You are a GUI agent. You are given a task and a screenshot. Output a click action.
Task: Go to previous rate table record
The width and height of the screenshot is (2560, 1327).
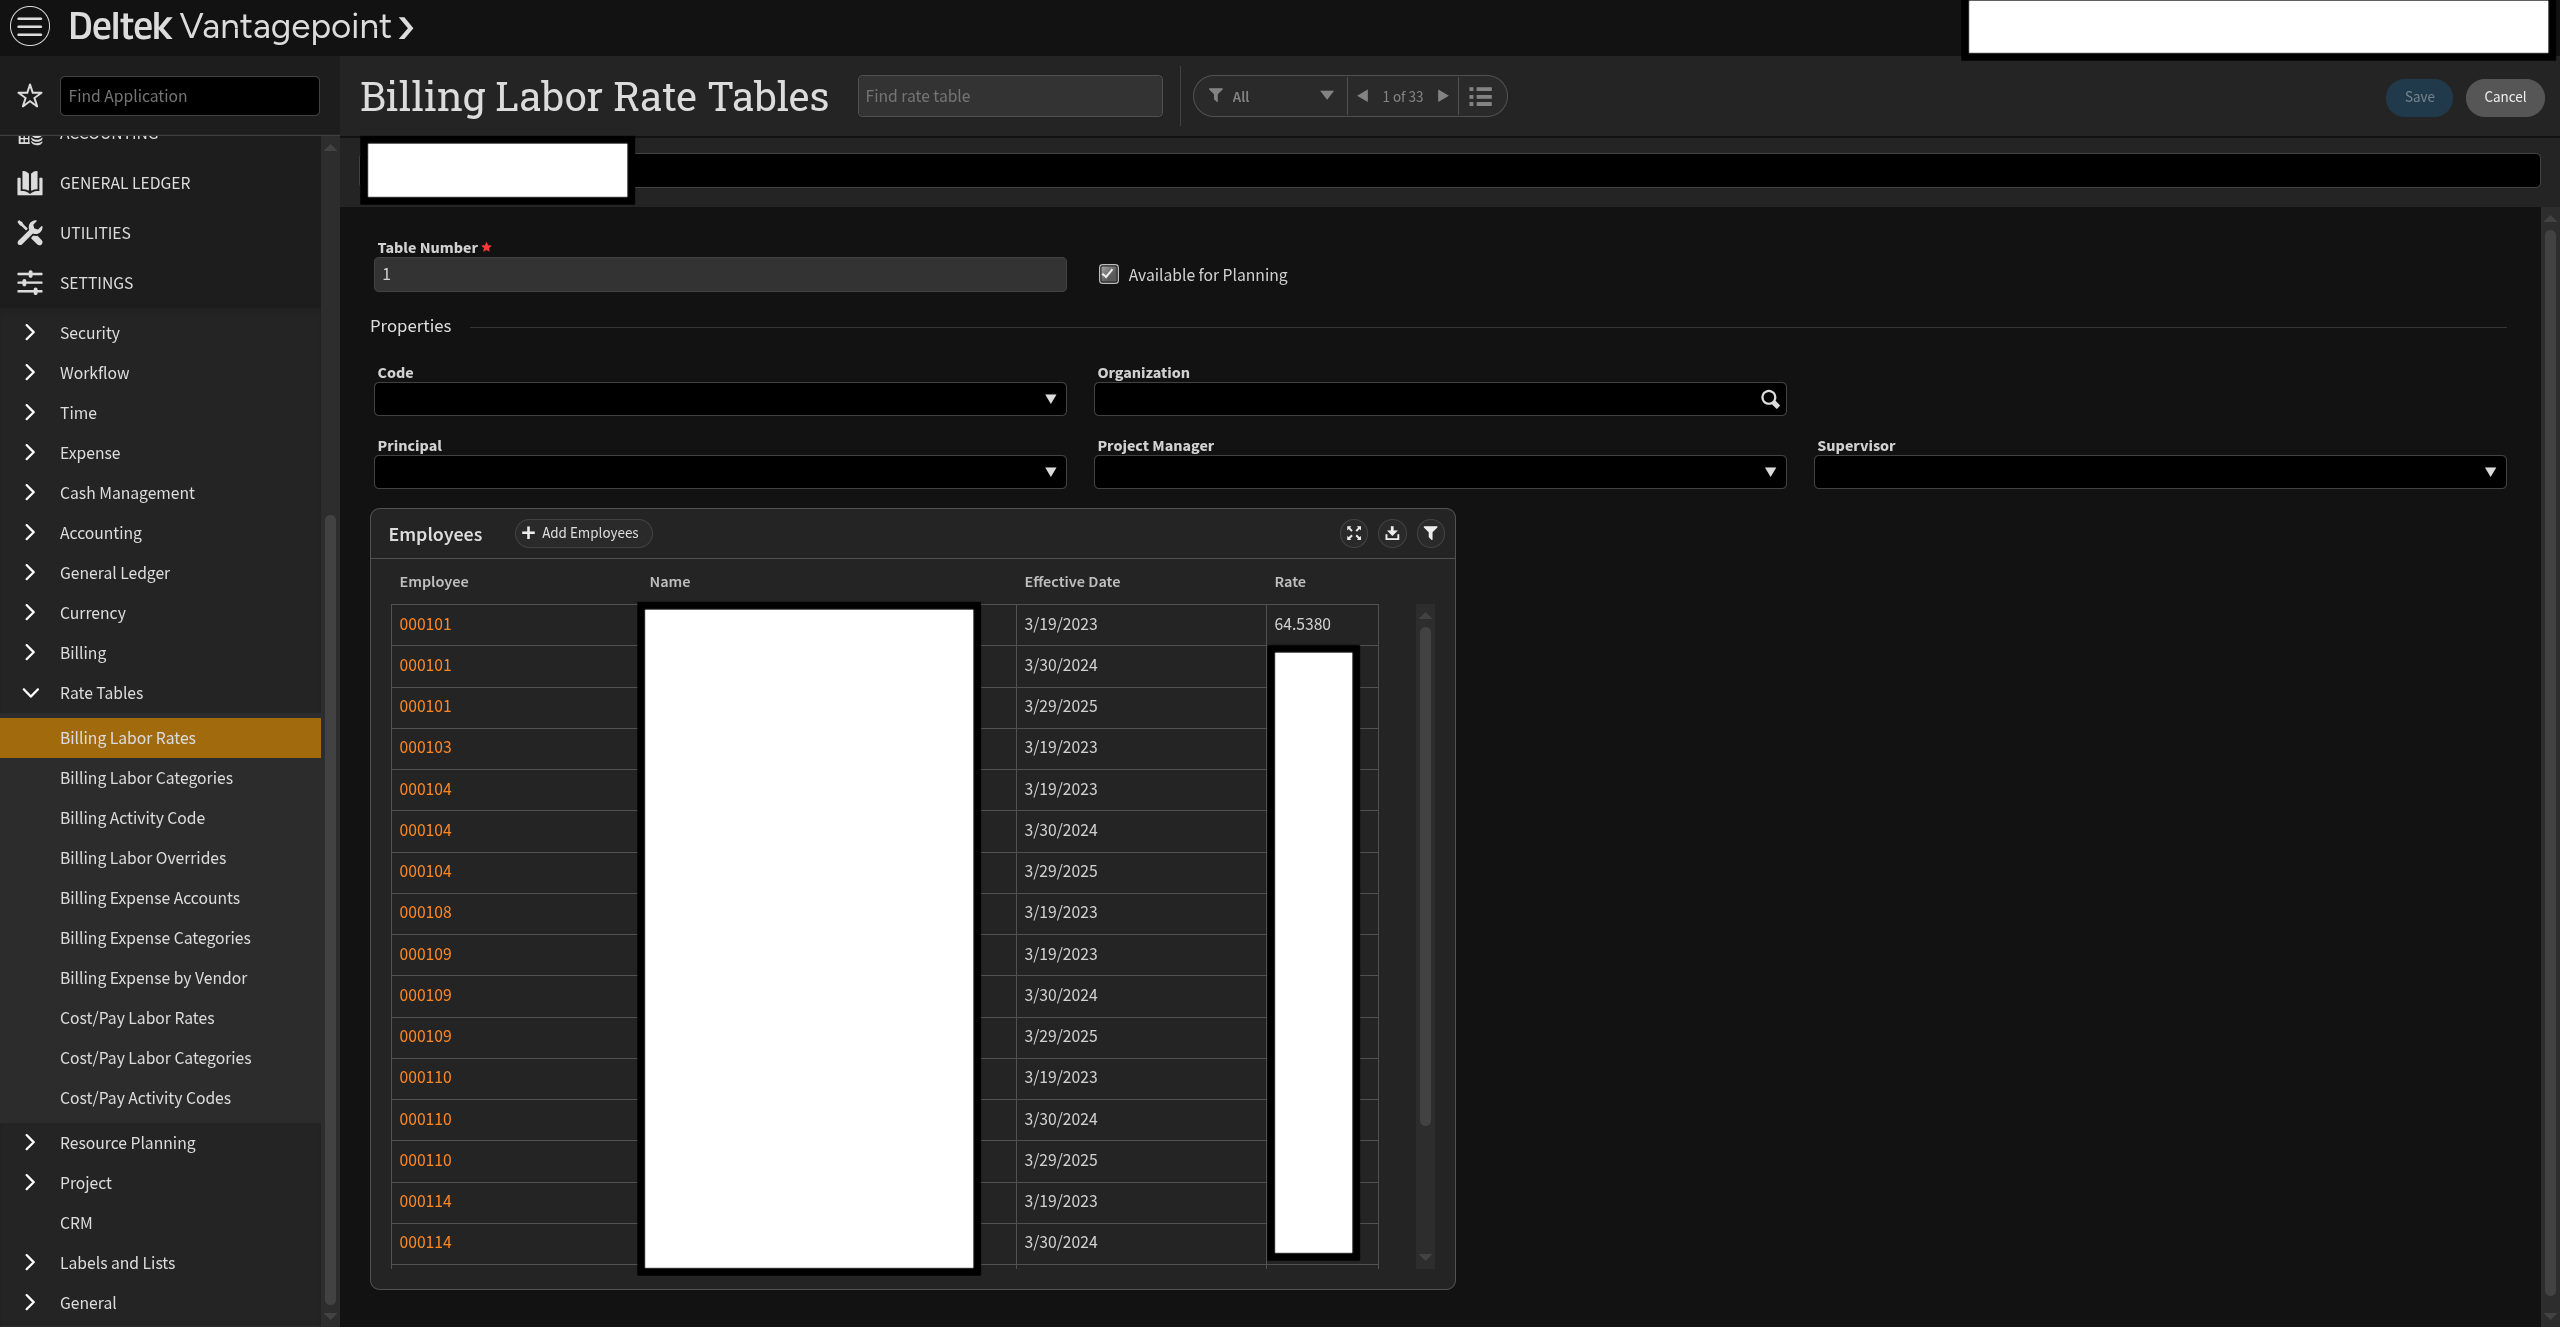pos(1362,96)
